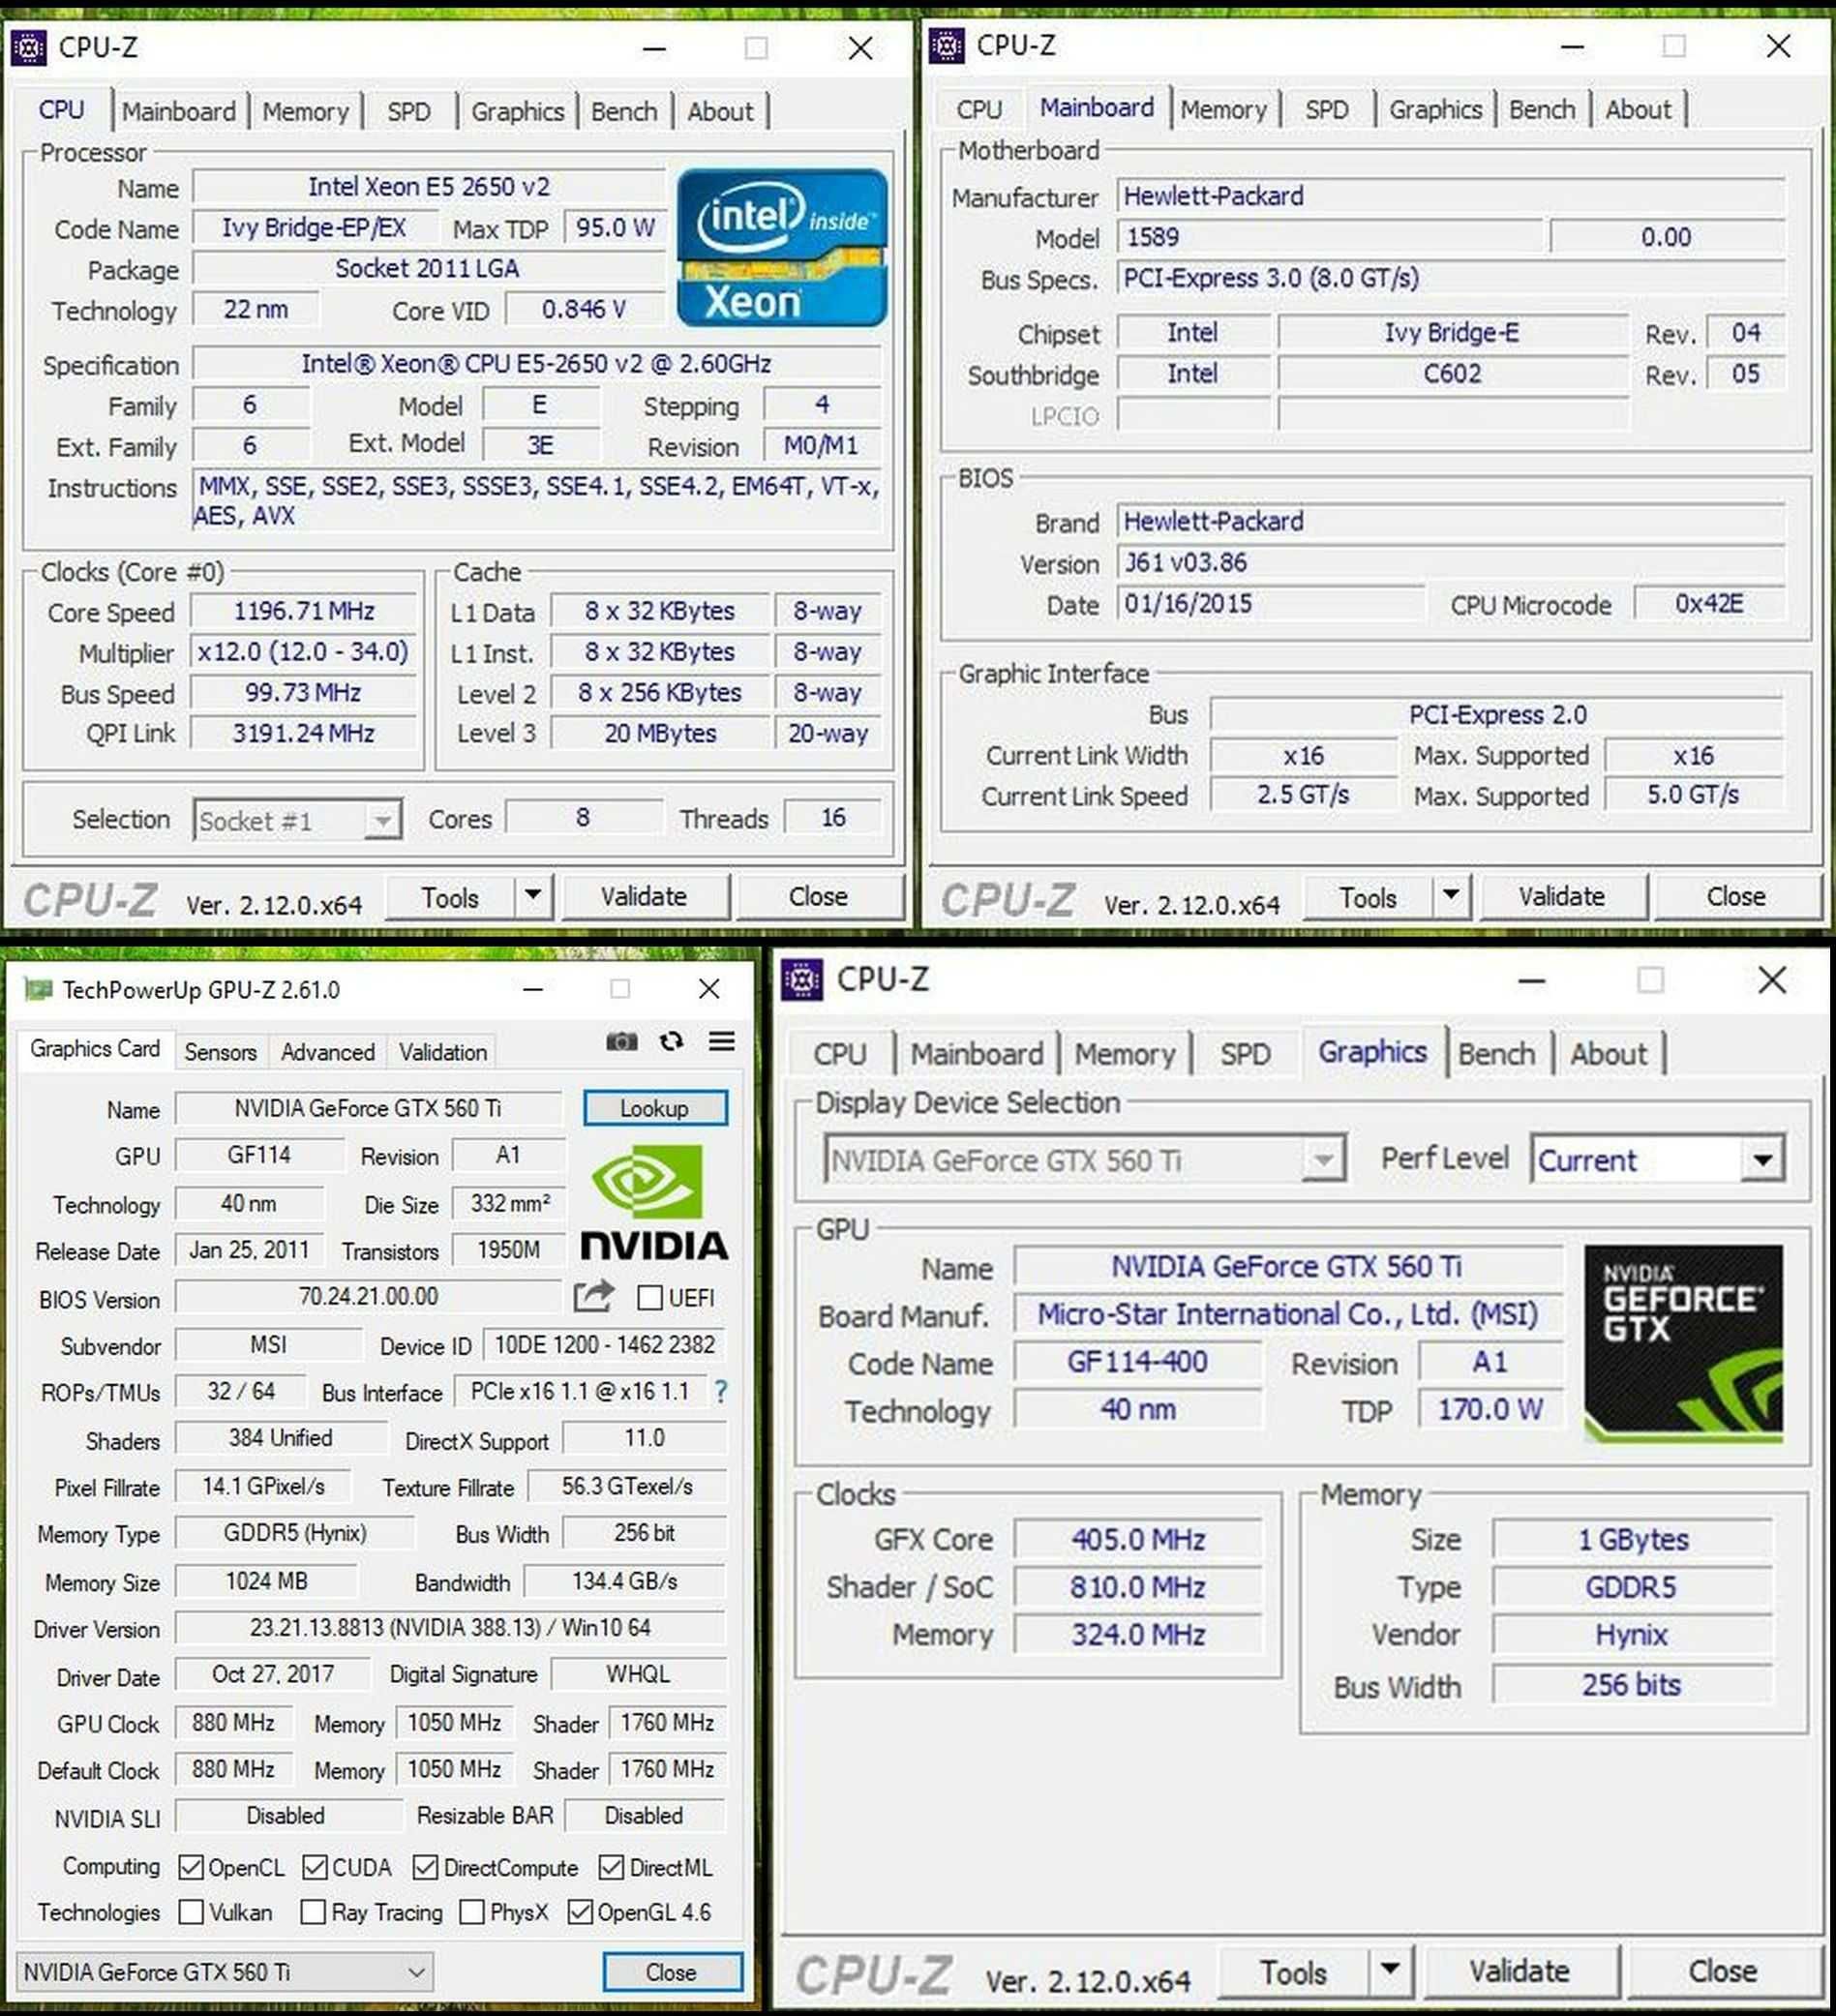Click the Specification field with E5-2650 v2

tap(537, 363)
